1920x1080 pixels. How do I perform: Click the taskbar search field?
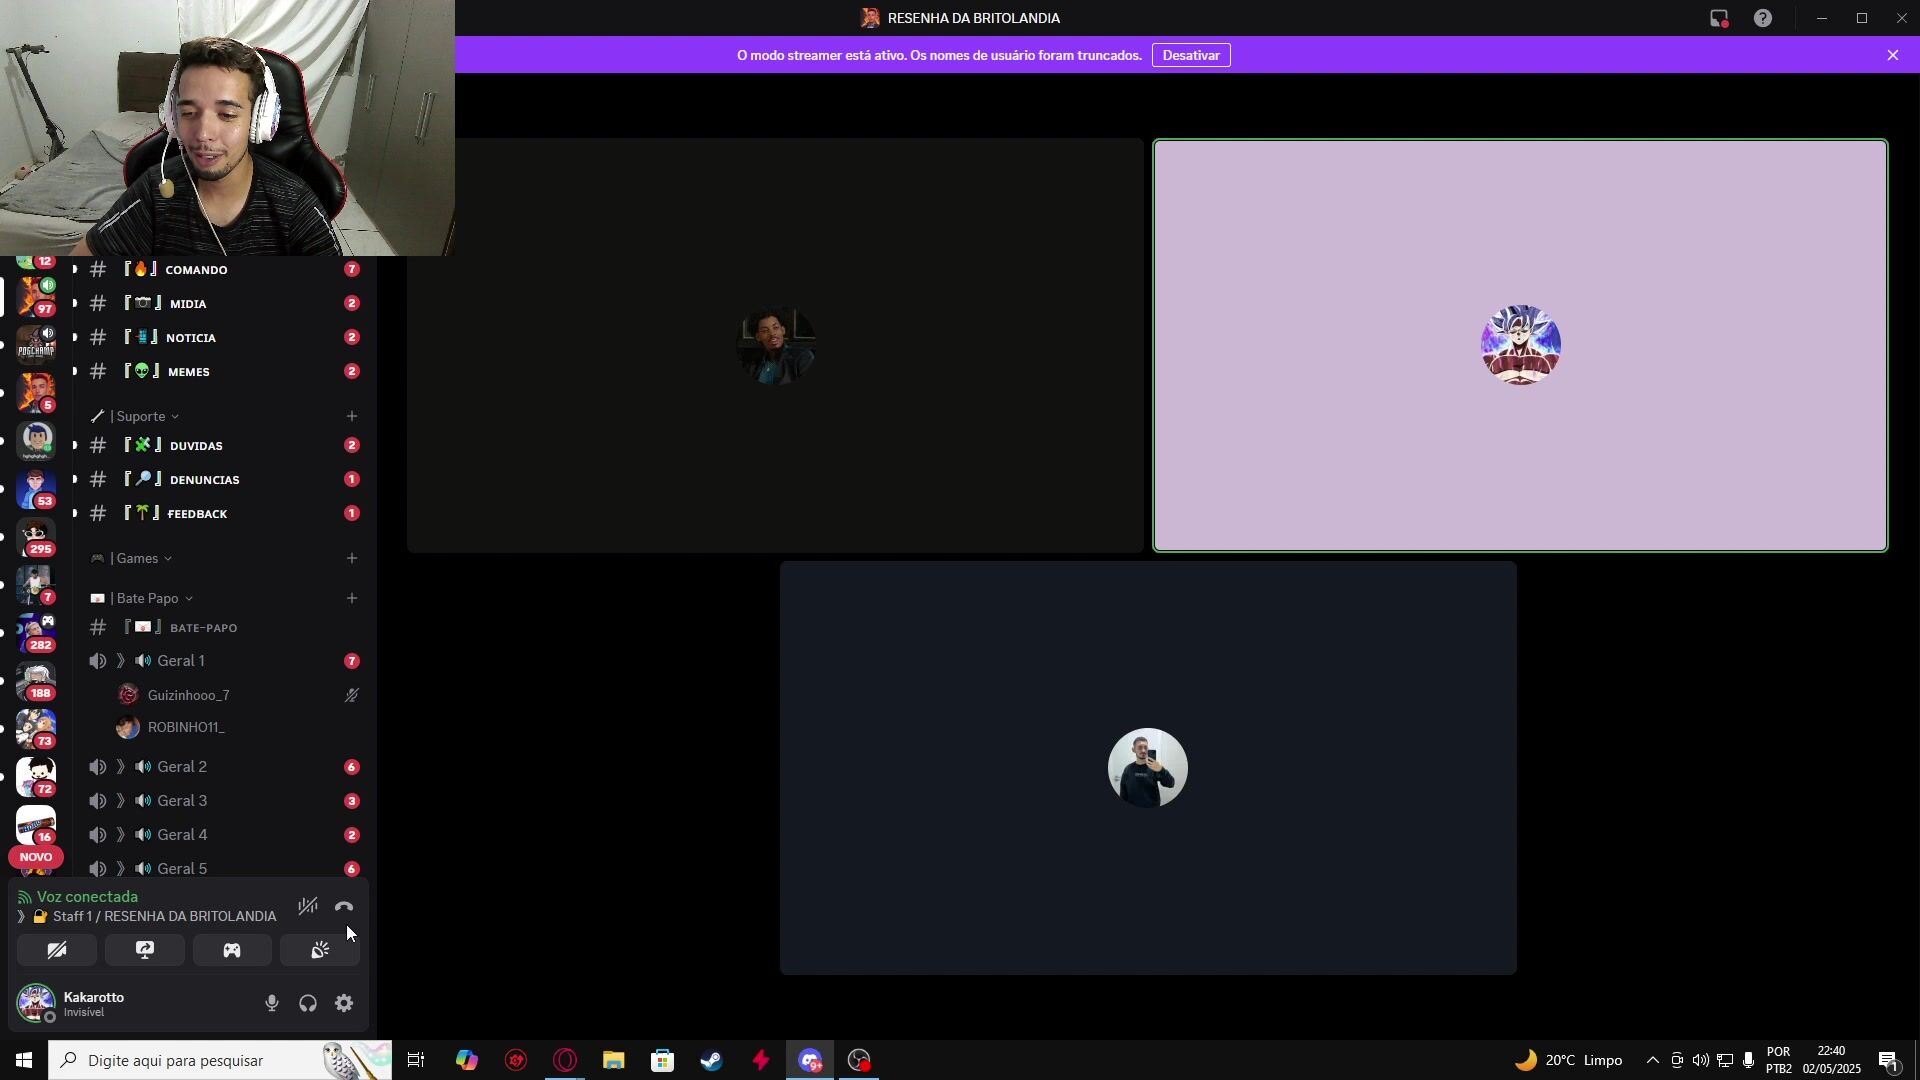(220, 1060)
